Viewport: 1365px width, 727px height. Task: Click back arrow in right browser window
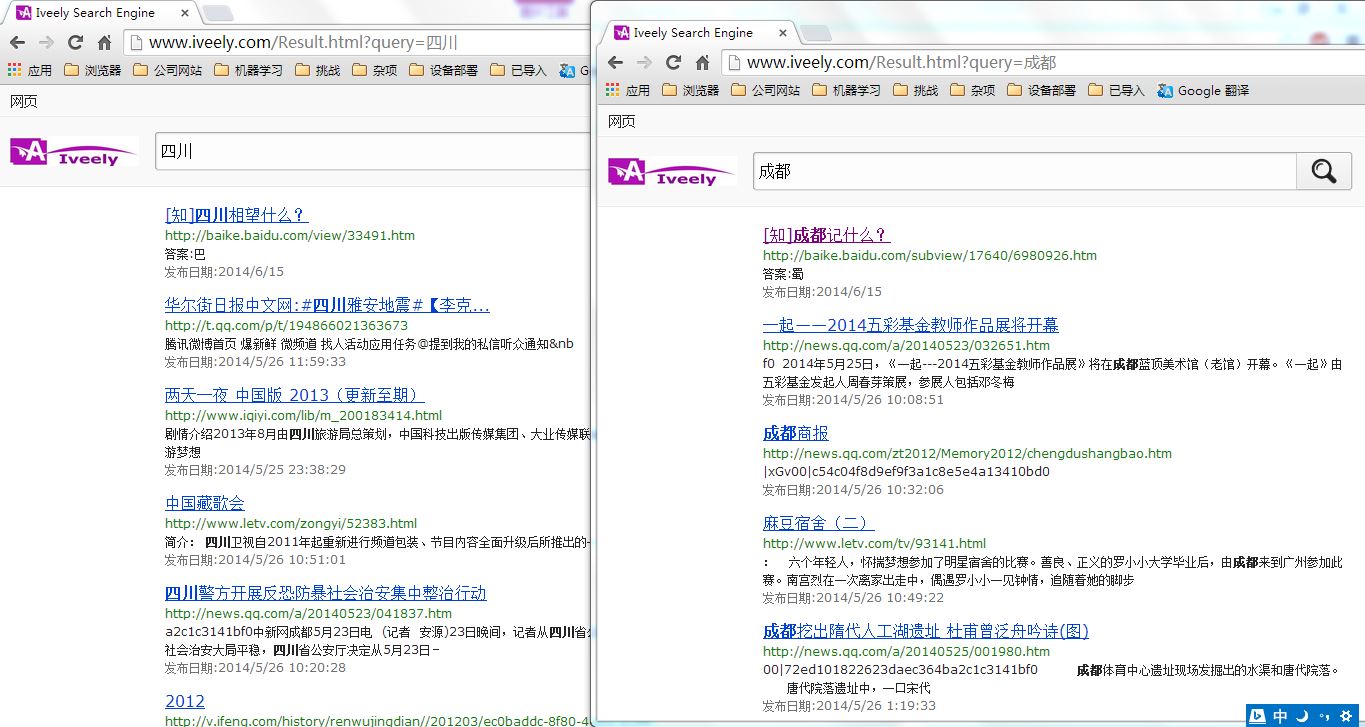tap(615, 63)
